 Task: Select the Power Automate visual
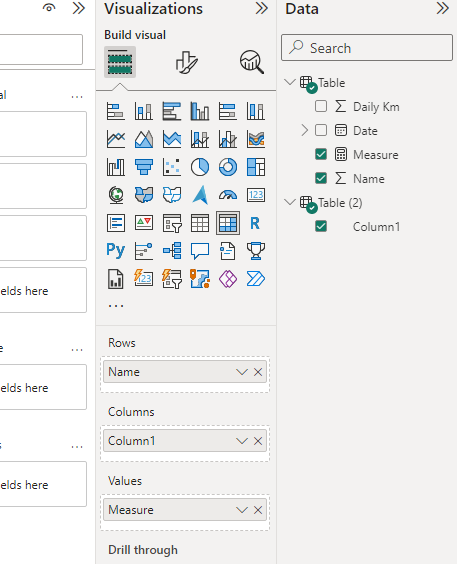256,279
